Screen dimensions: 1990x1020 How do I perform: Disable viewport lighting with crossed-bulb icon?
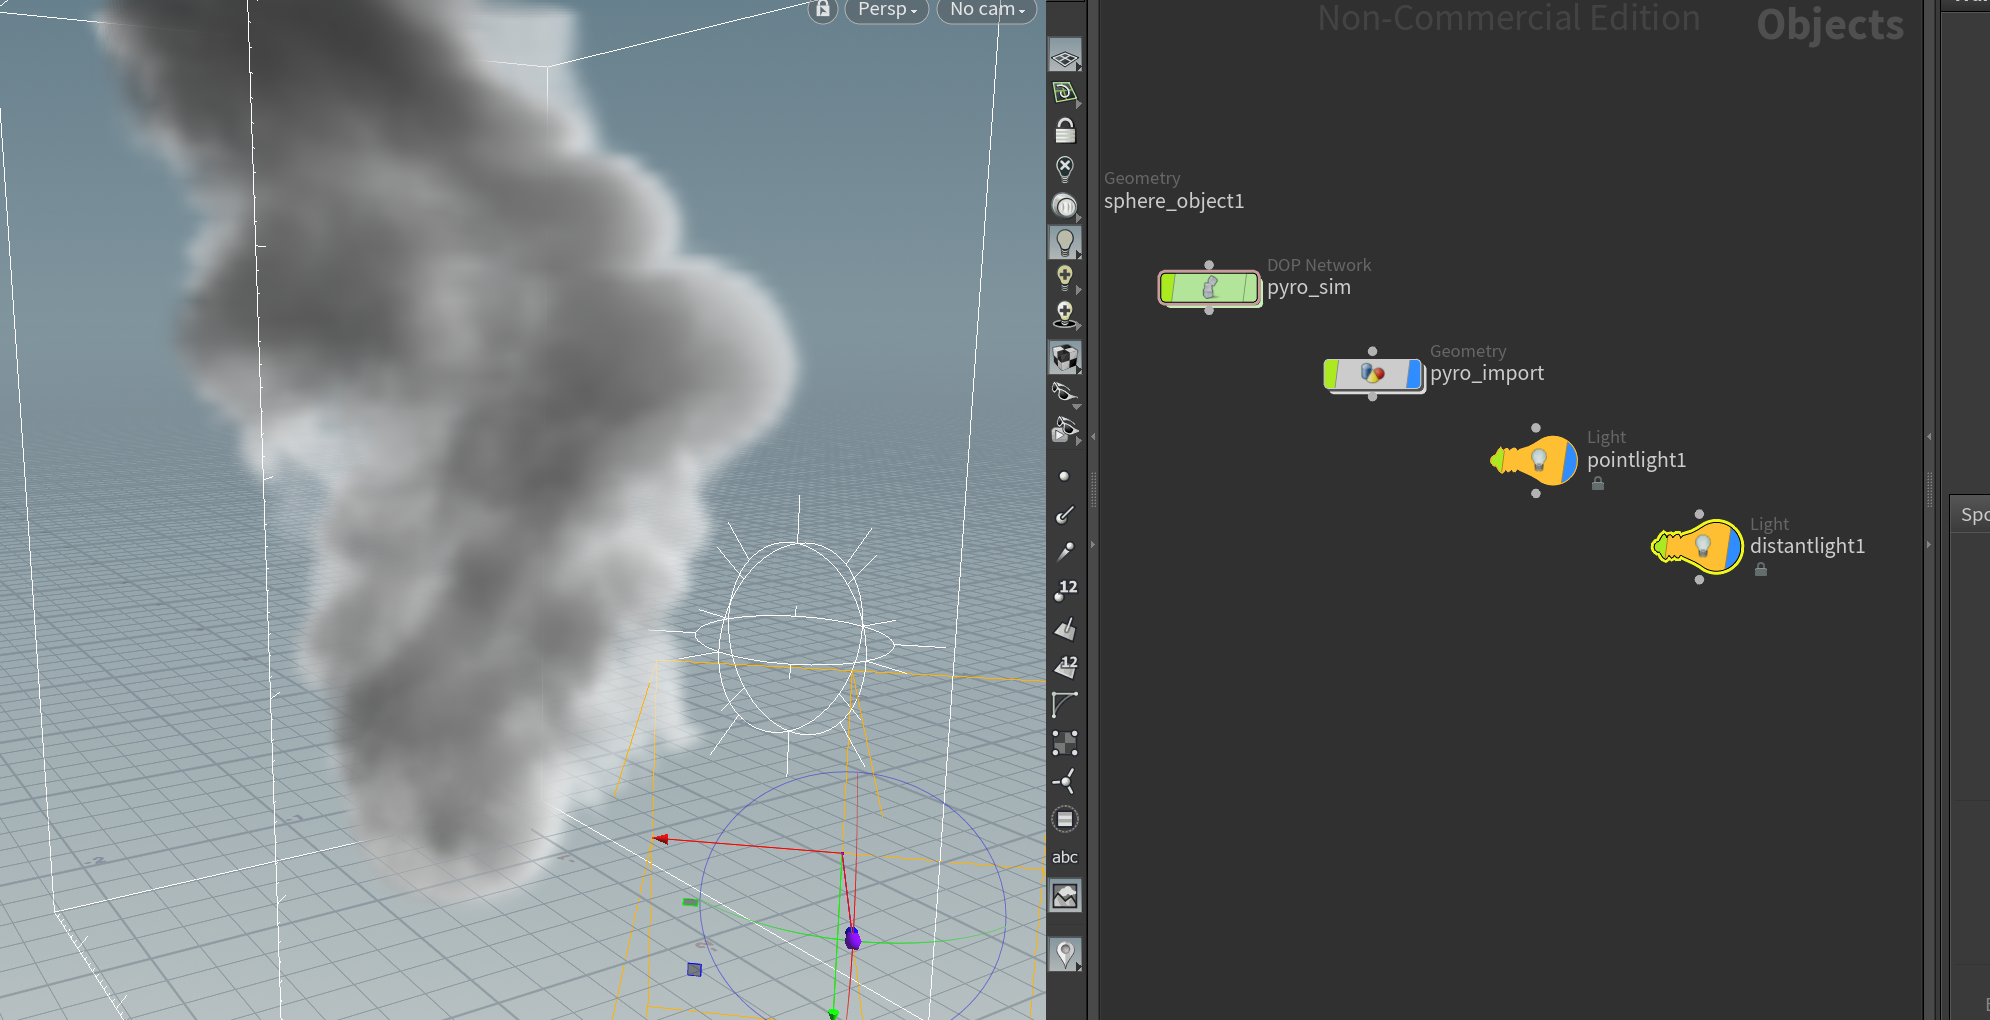tap(1065, 168)
